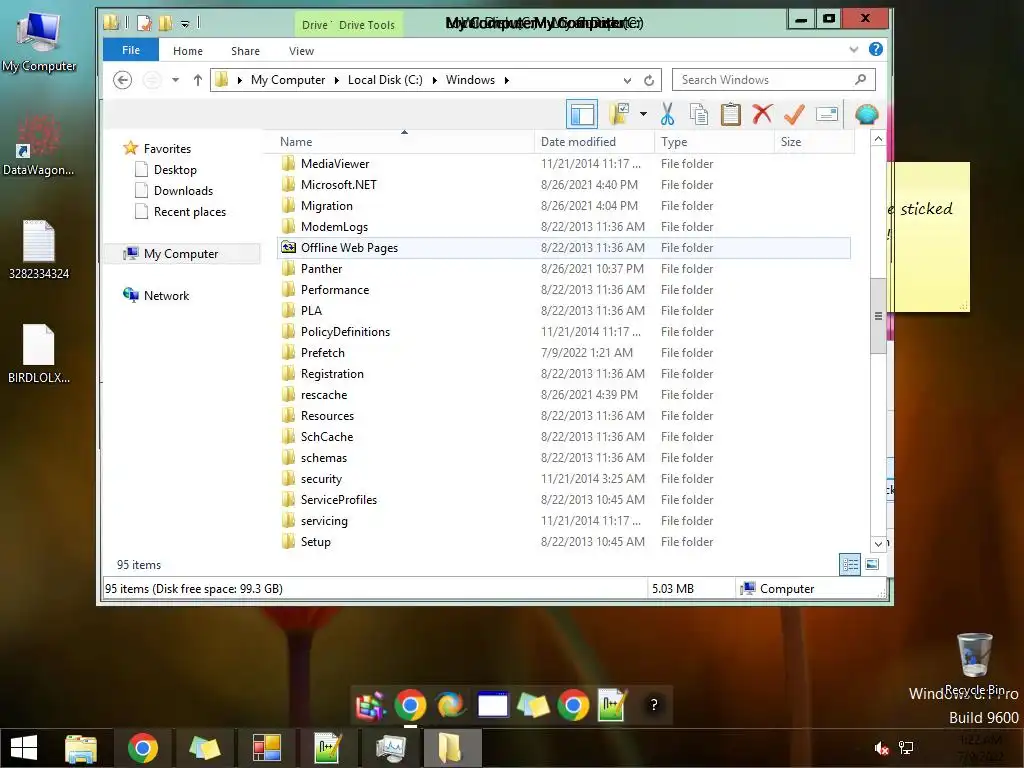Open the Customize Quick Access Toolbar dropdown
Screen dimensions: 1024x768
click(185, 24)
